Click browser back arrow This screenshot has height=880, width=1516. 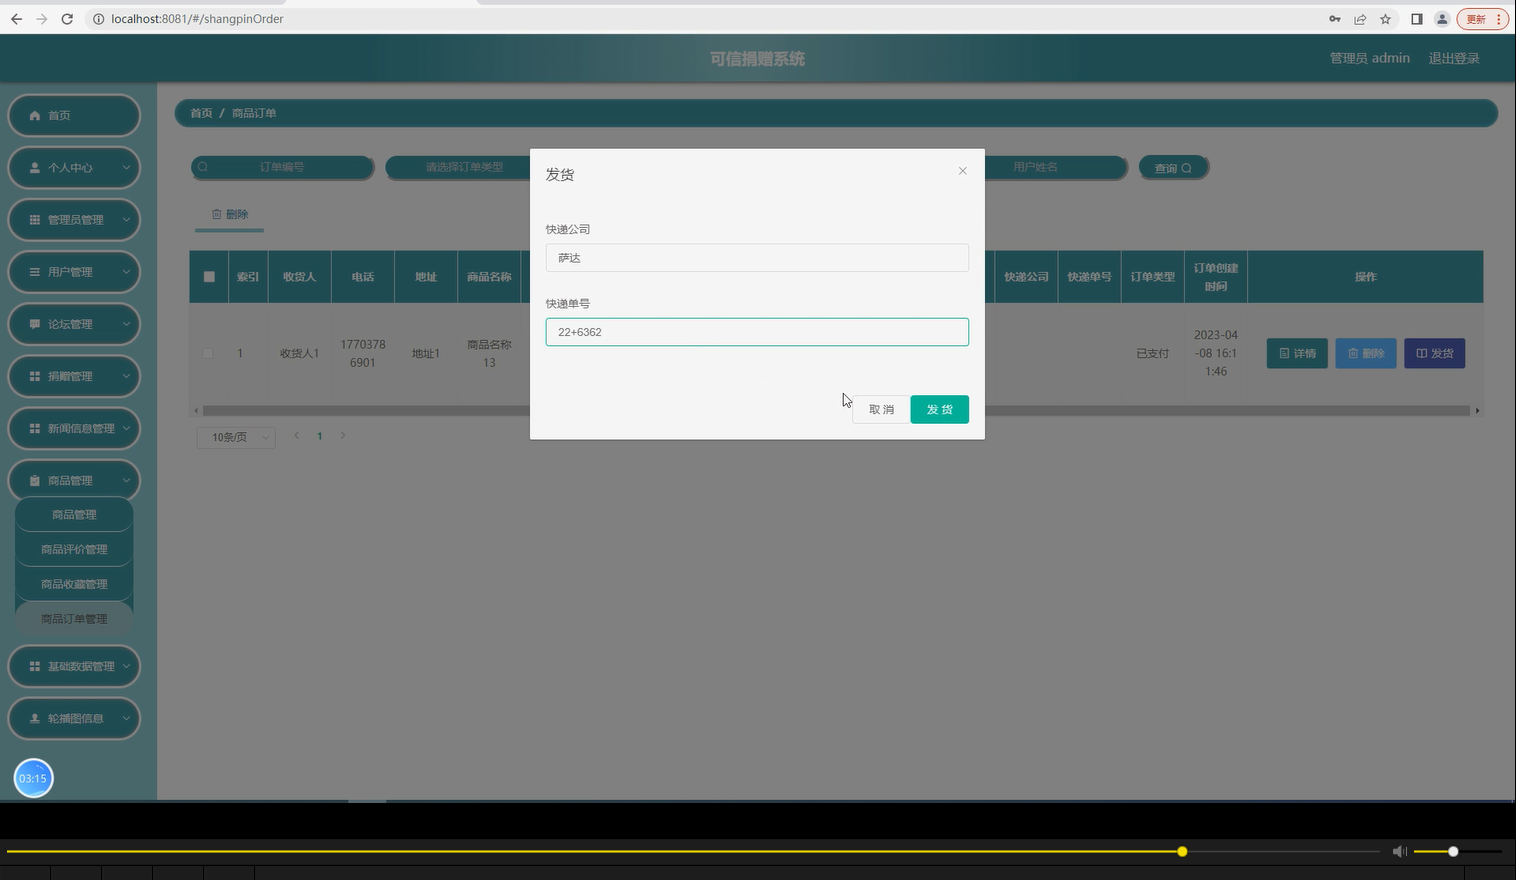pos(16,19)
